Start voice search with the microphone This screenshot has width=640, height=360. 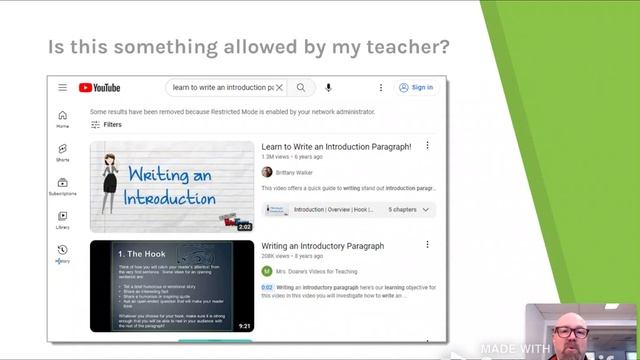pyautogui.click(x=328, y=87)
